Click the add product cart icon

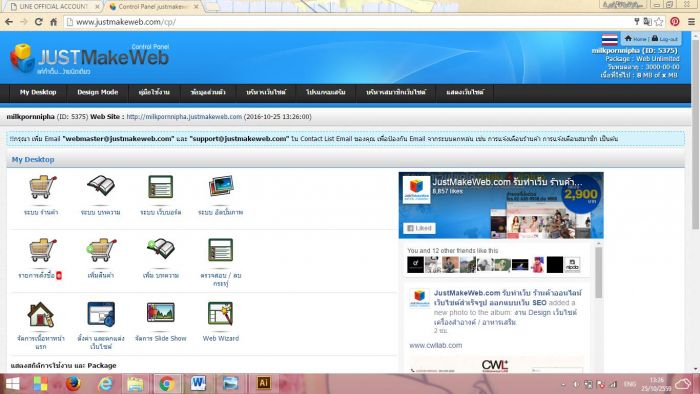pos(101,250)
